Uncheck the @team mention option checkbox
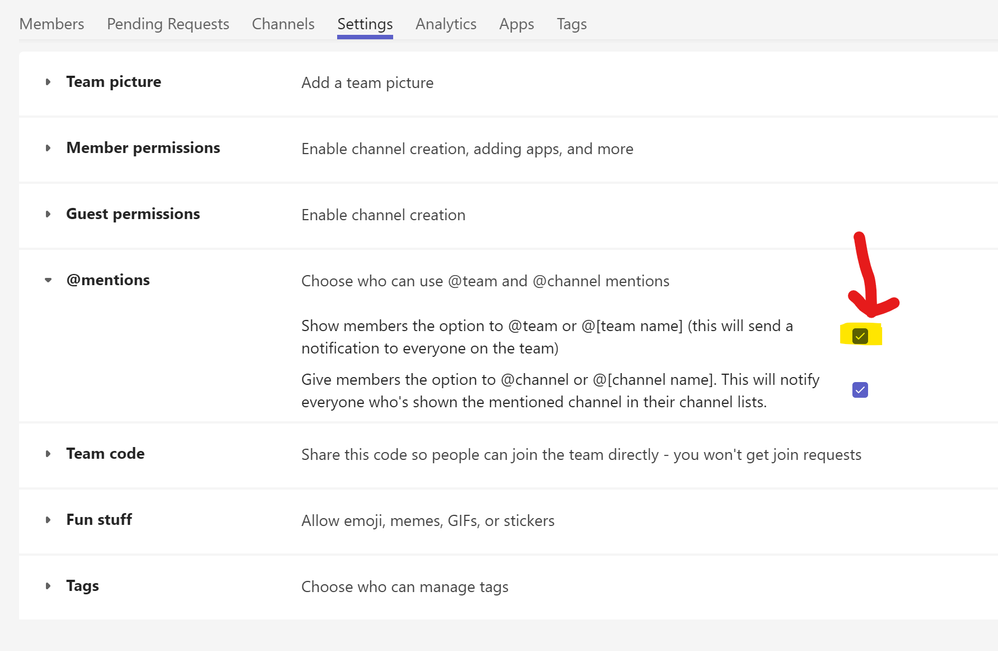 (860, 336)
